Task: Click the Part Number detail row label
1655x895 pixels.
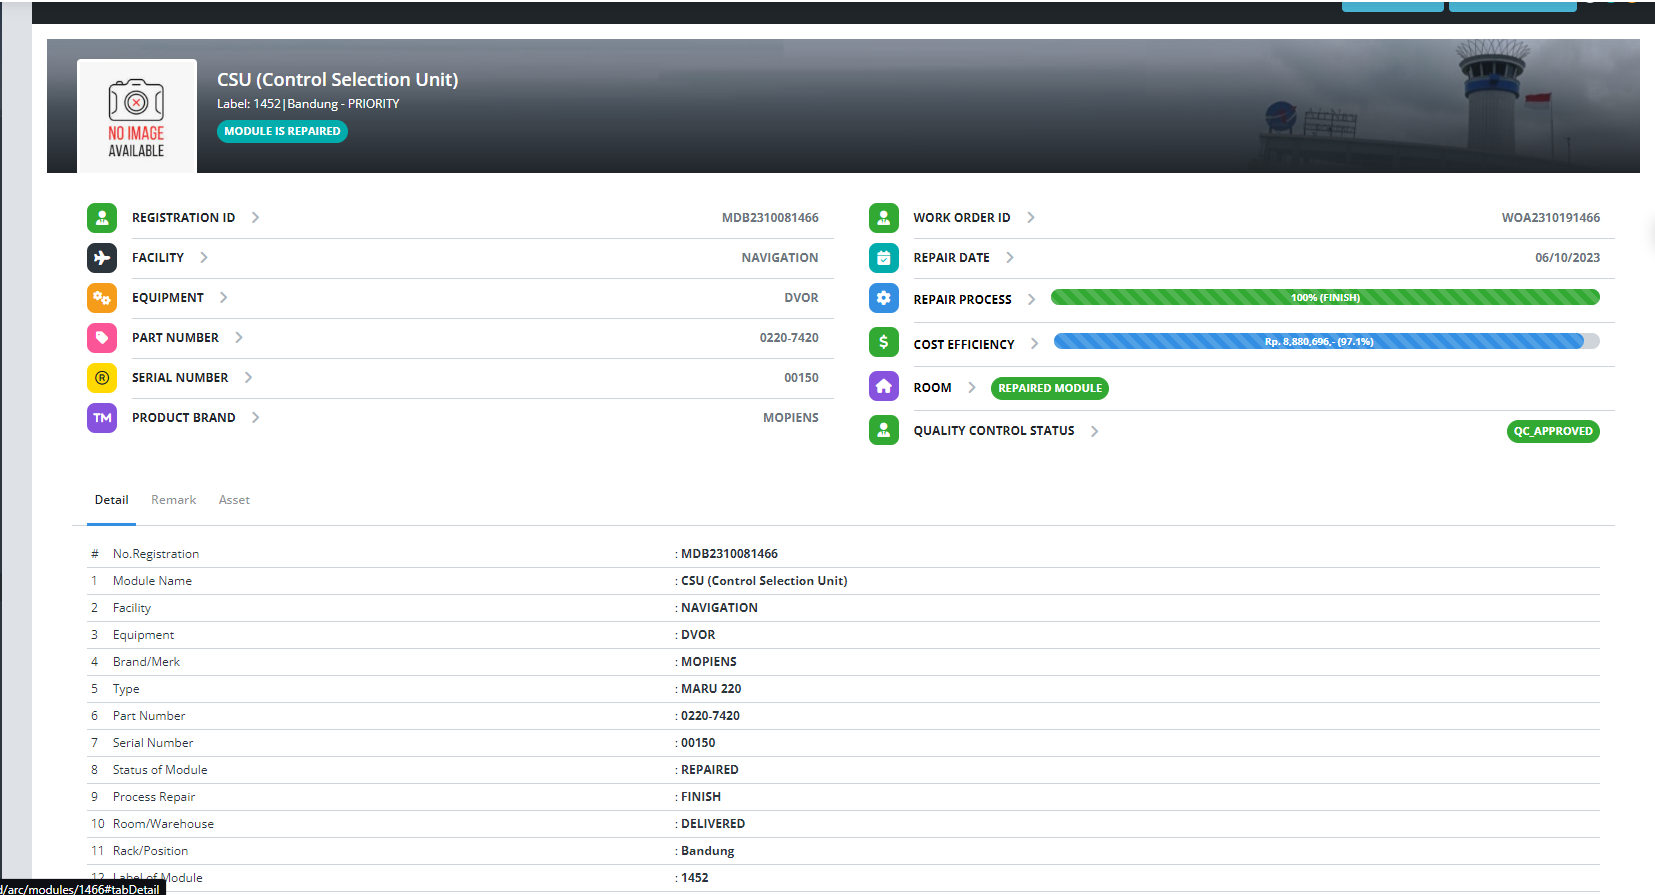Action: pos(149,716)
